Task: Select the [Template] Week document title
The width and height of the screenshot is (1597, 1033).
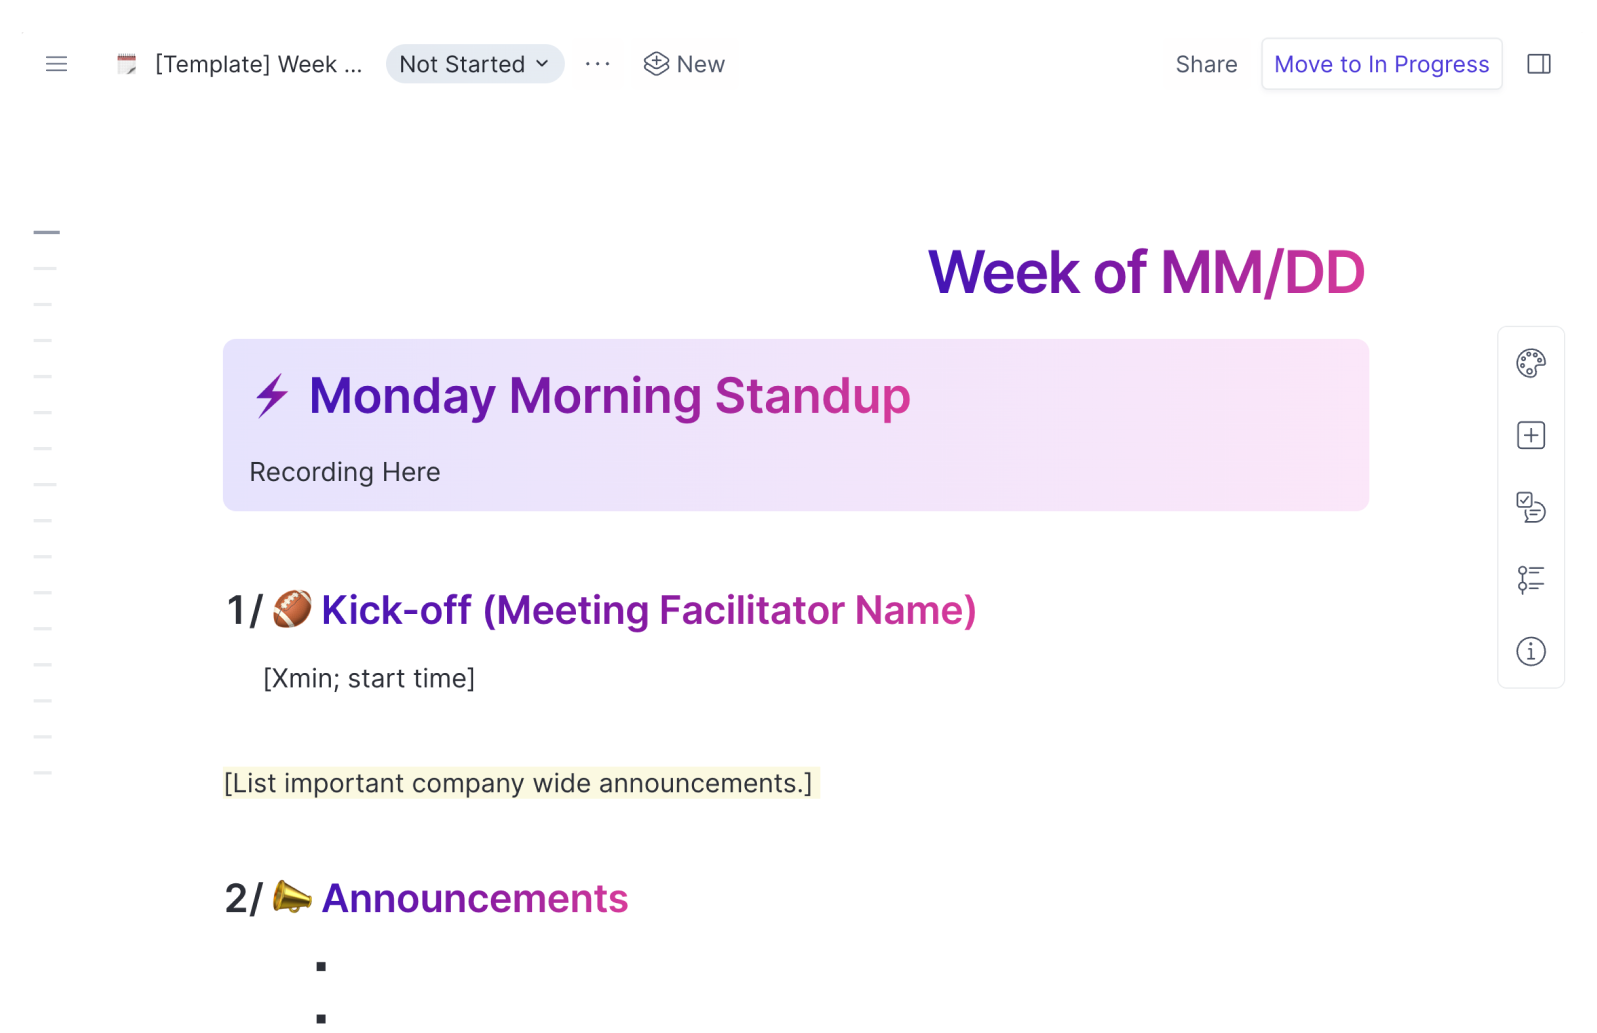Action: coord(258,64)
